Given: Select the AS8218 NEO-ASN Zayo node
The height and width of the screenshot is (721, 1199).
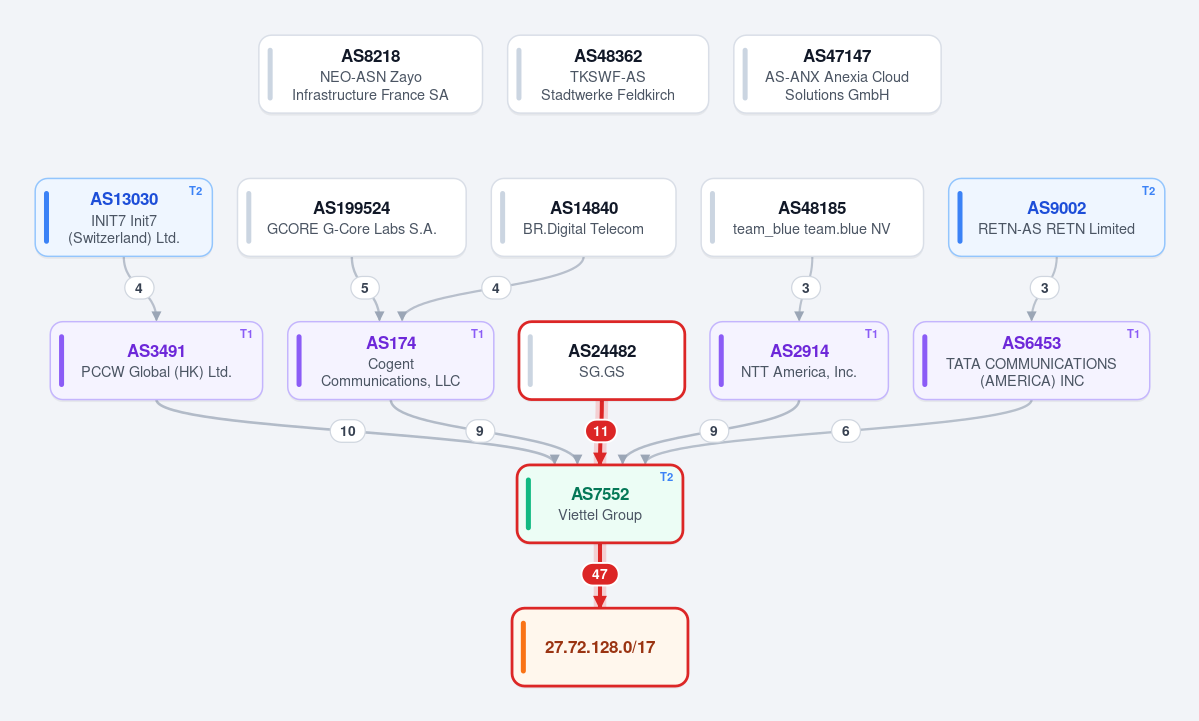Looking at the screenshot, I should pyautogui.click(x=370, y=74).
